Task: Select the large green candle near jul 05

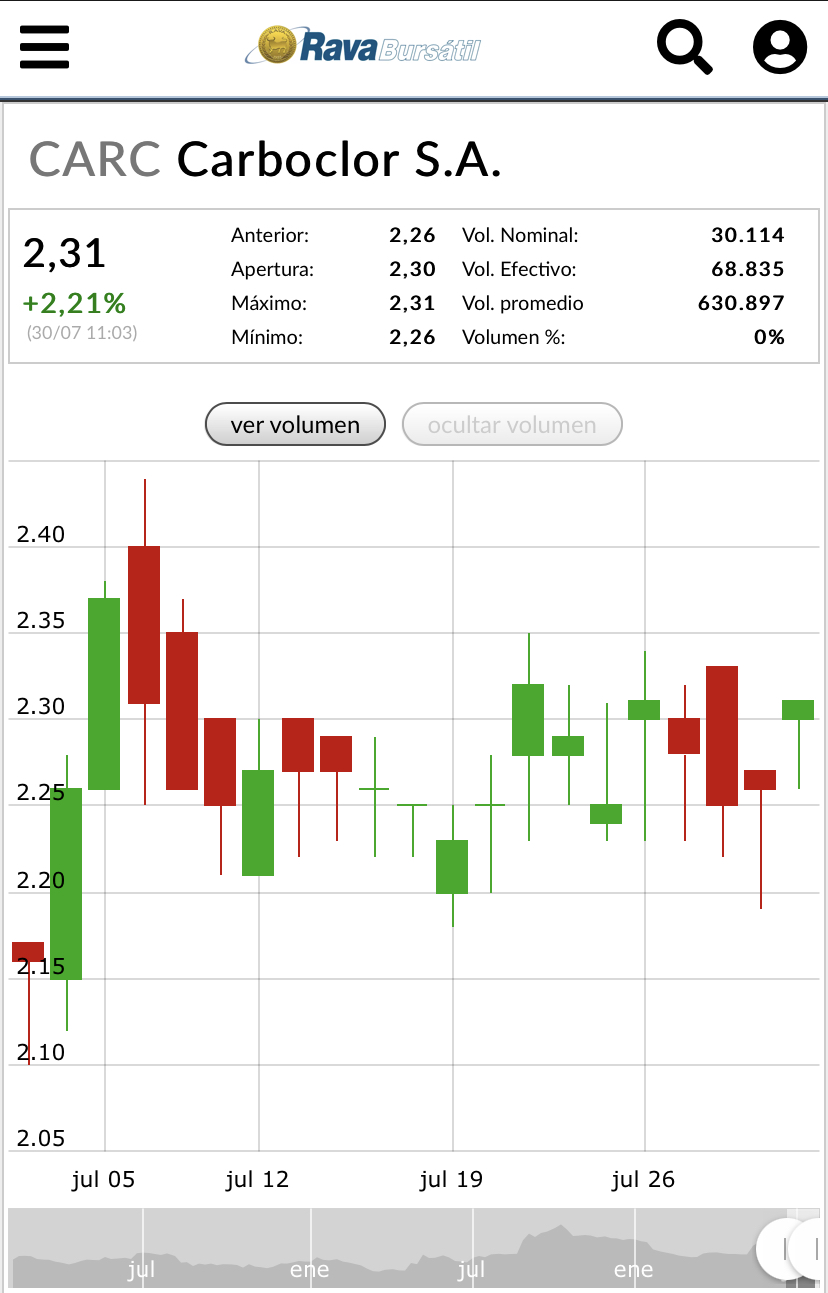Action: [104, 693]
